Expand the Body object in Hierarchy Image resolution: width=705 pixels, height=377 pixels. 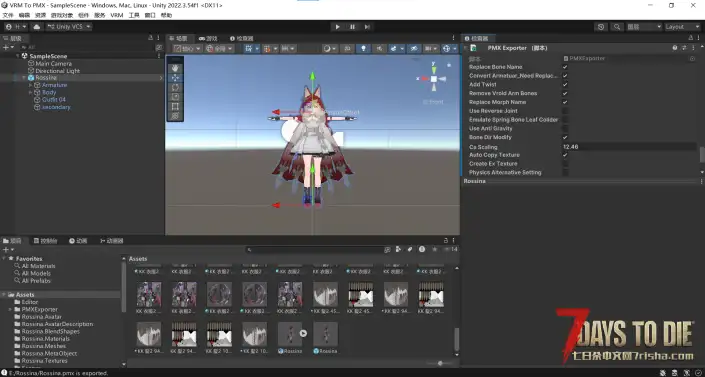click(31, 92)
